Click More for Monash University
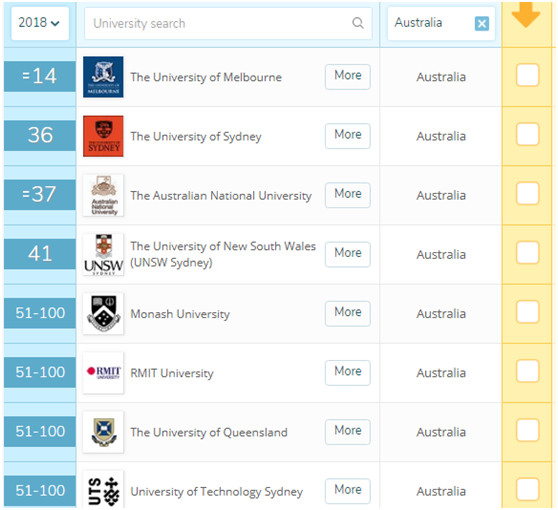 pos(348,314)
